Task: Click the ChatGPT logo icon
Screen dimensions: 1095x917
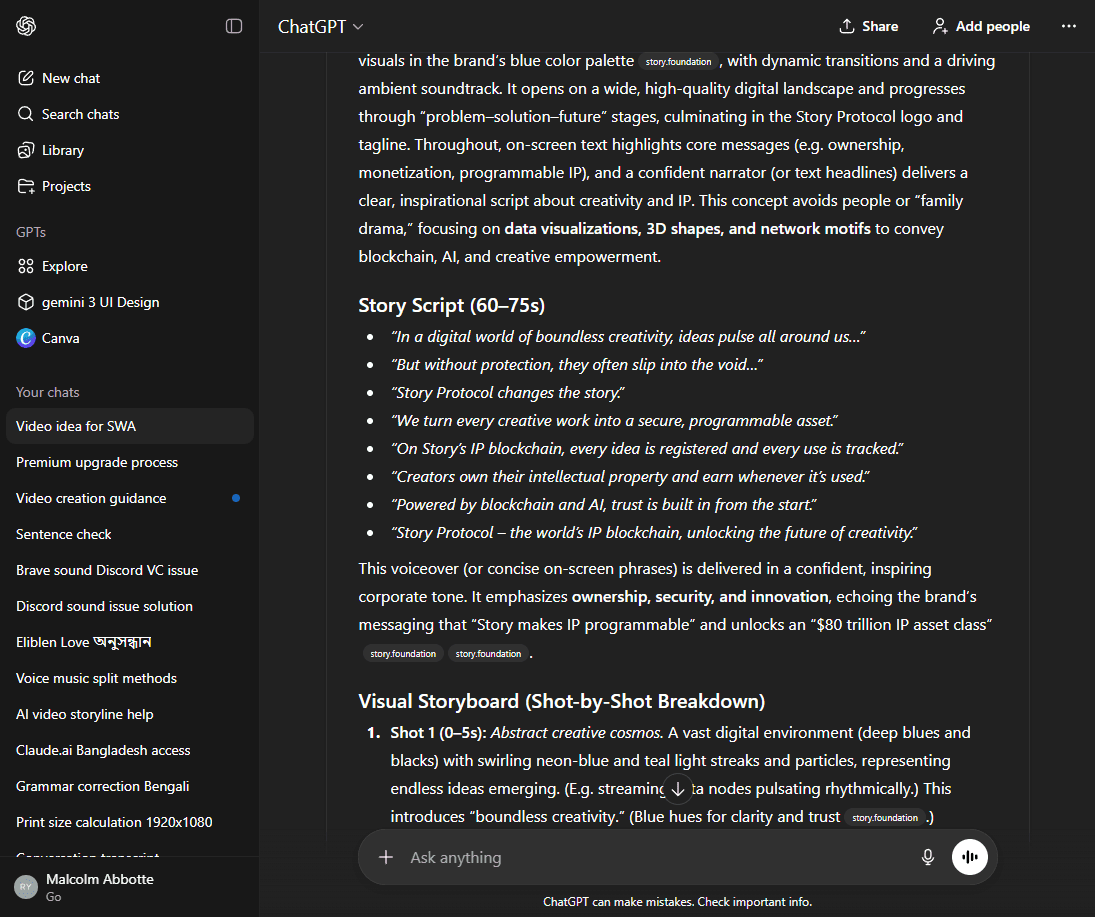Action: (x=26, y=26)
